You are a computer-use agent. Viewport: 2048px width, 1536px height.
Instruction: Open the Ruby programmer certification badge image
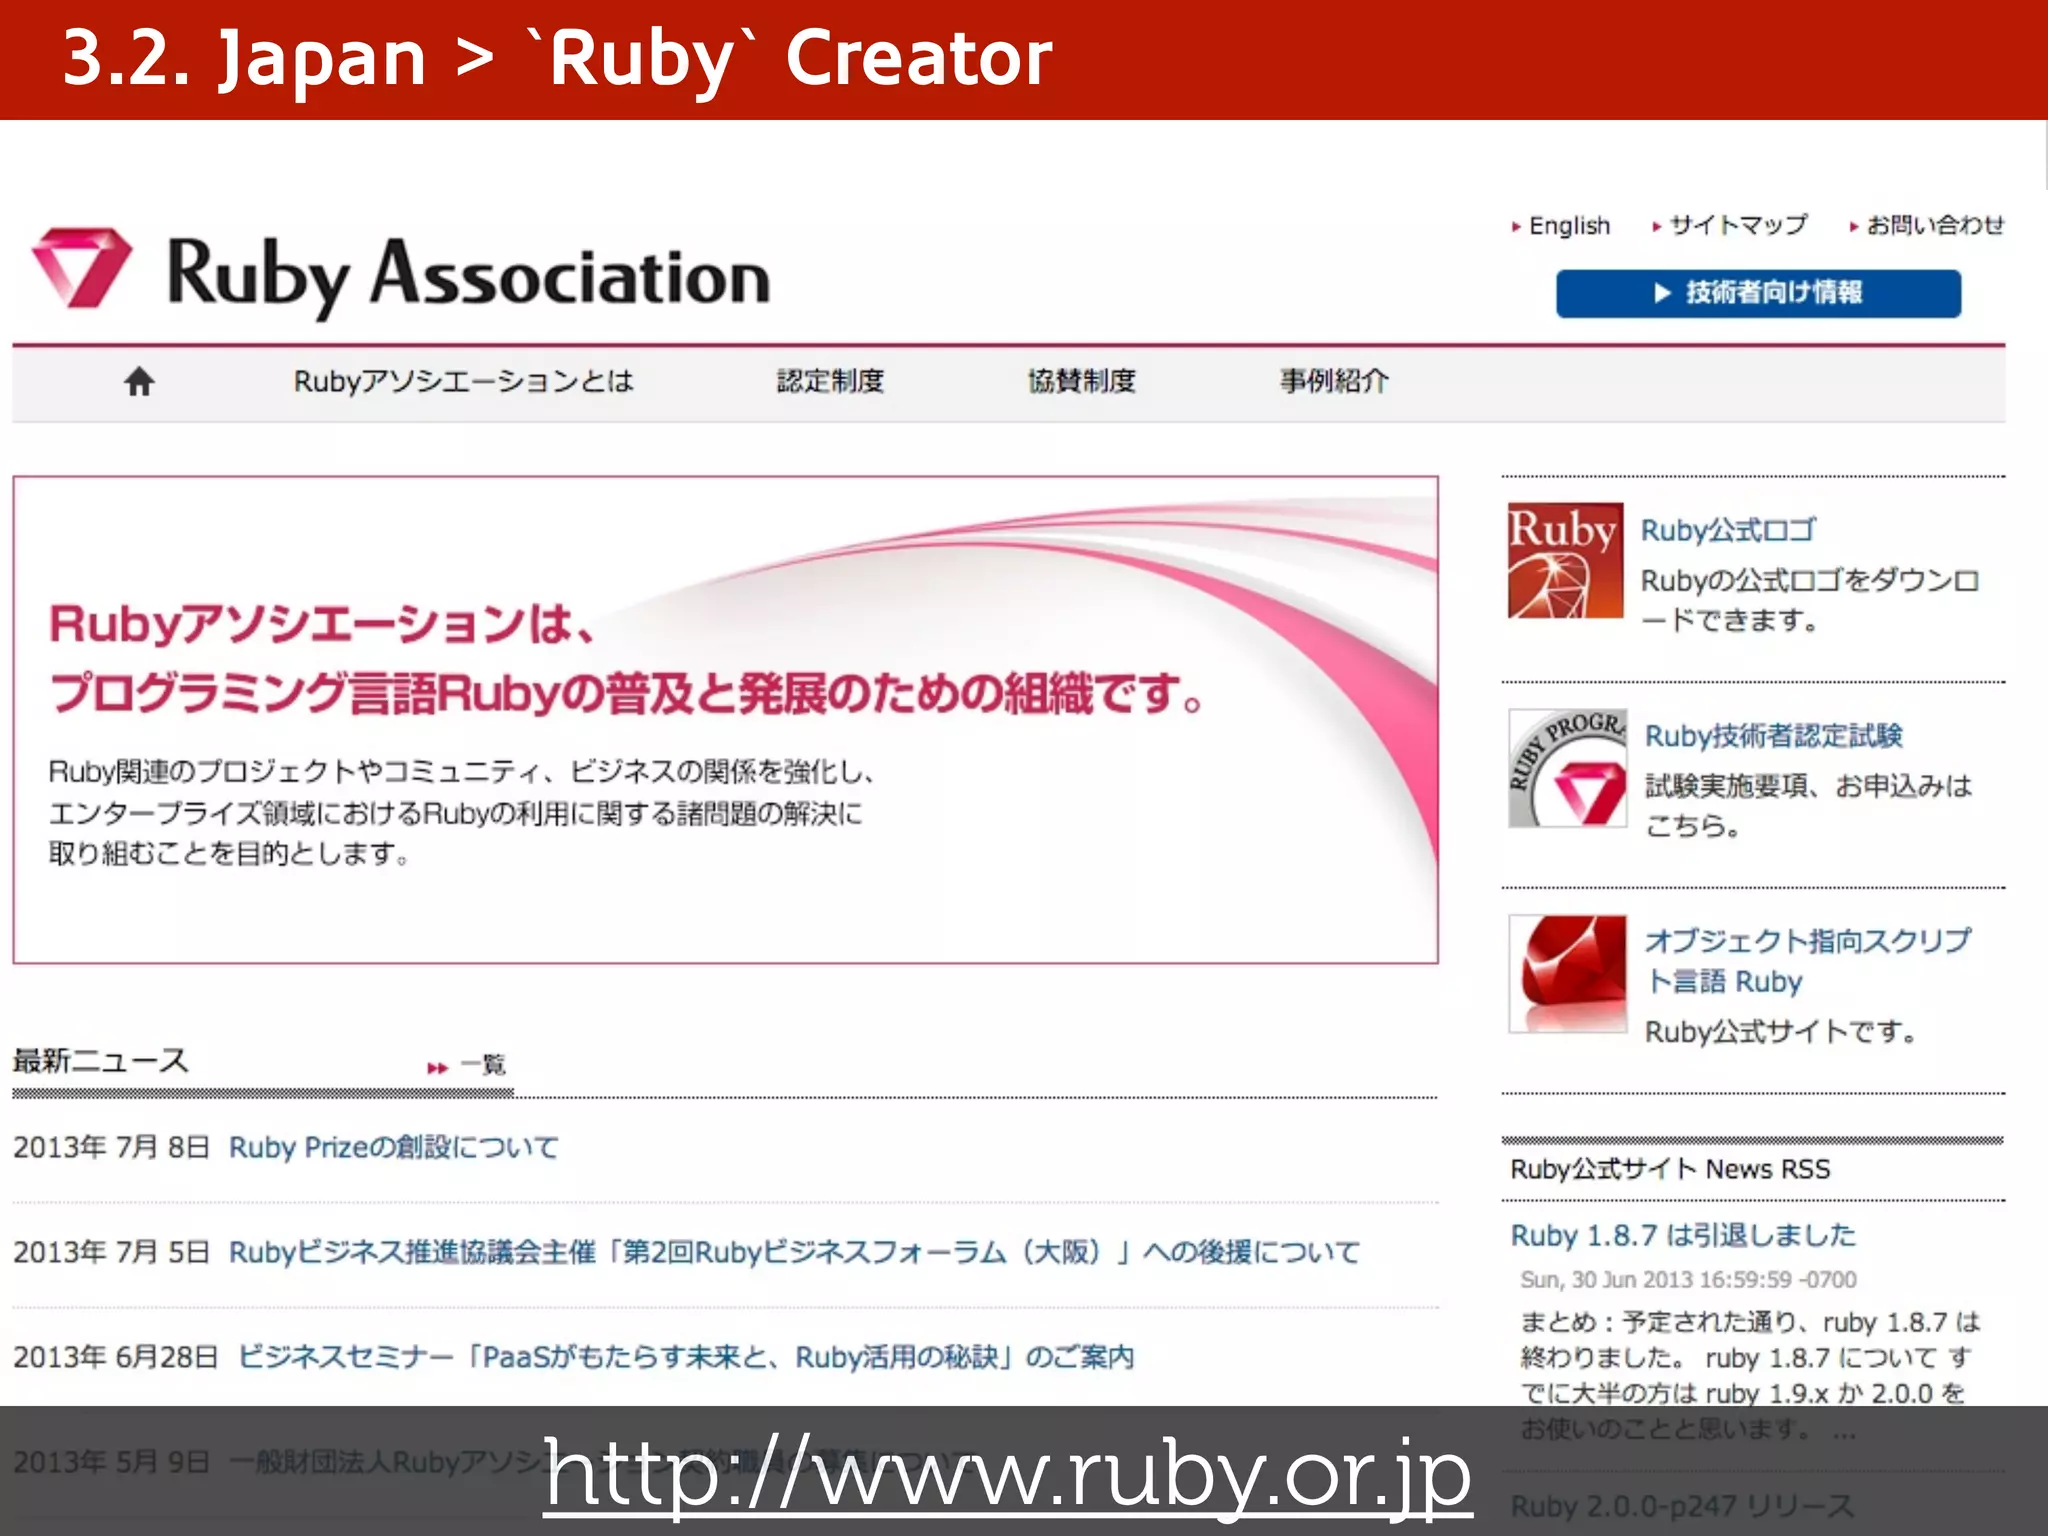coord(1567,768)
